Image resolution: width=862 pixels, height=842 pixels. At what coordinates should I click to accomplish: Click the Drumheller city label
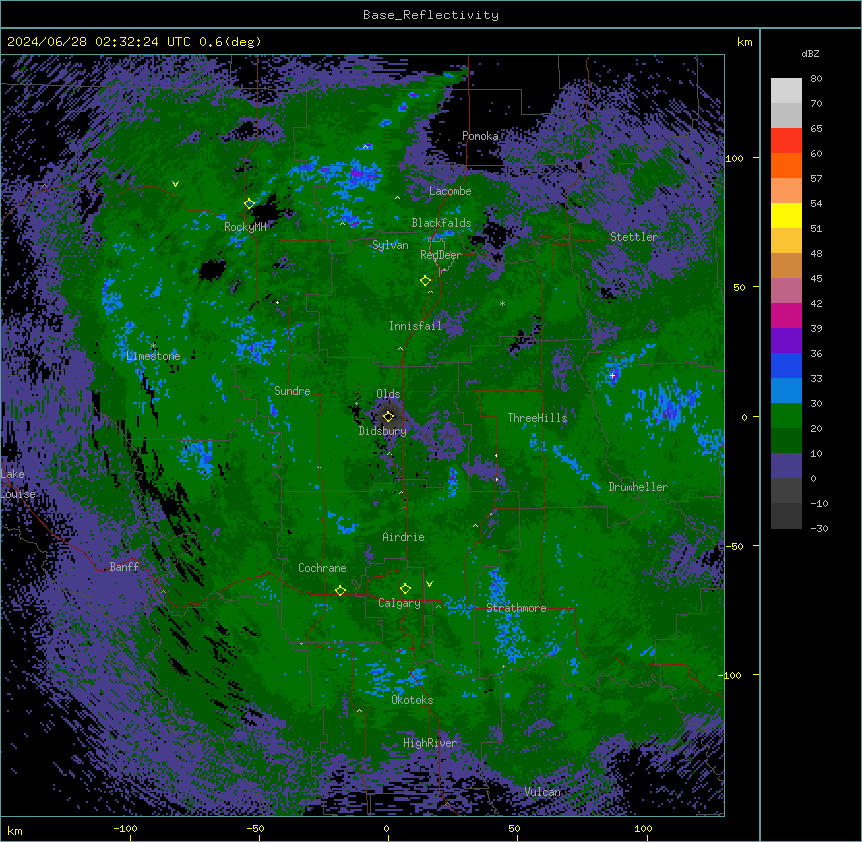click(638, 487)
